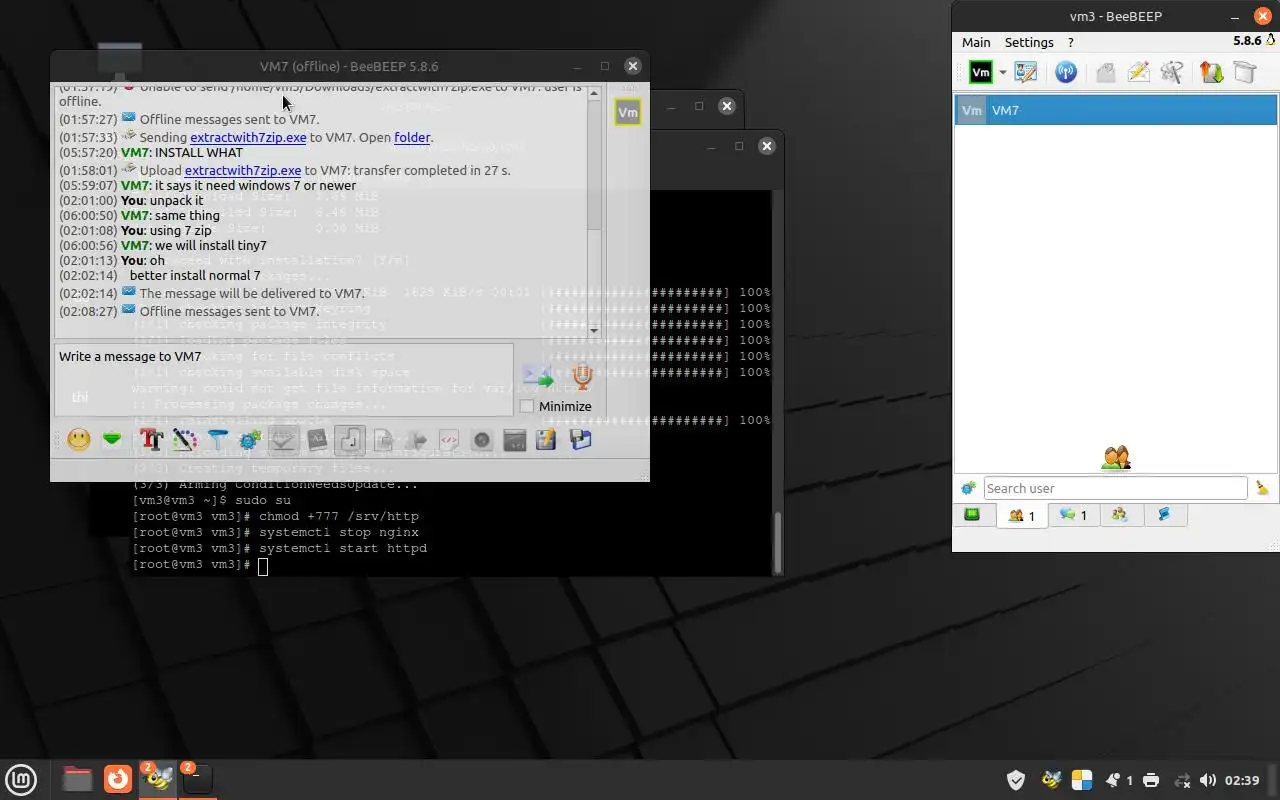Open Firefox from the taskbar

coord(118,778)
